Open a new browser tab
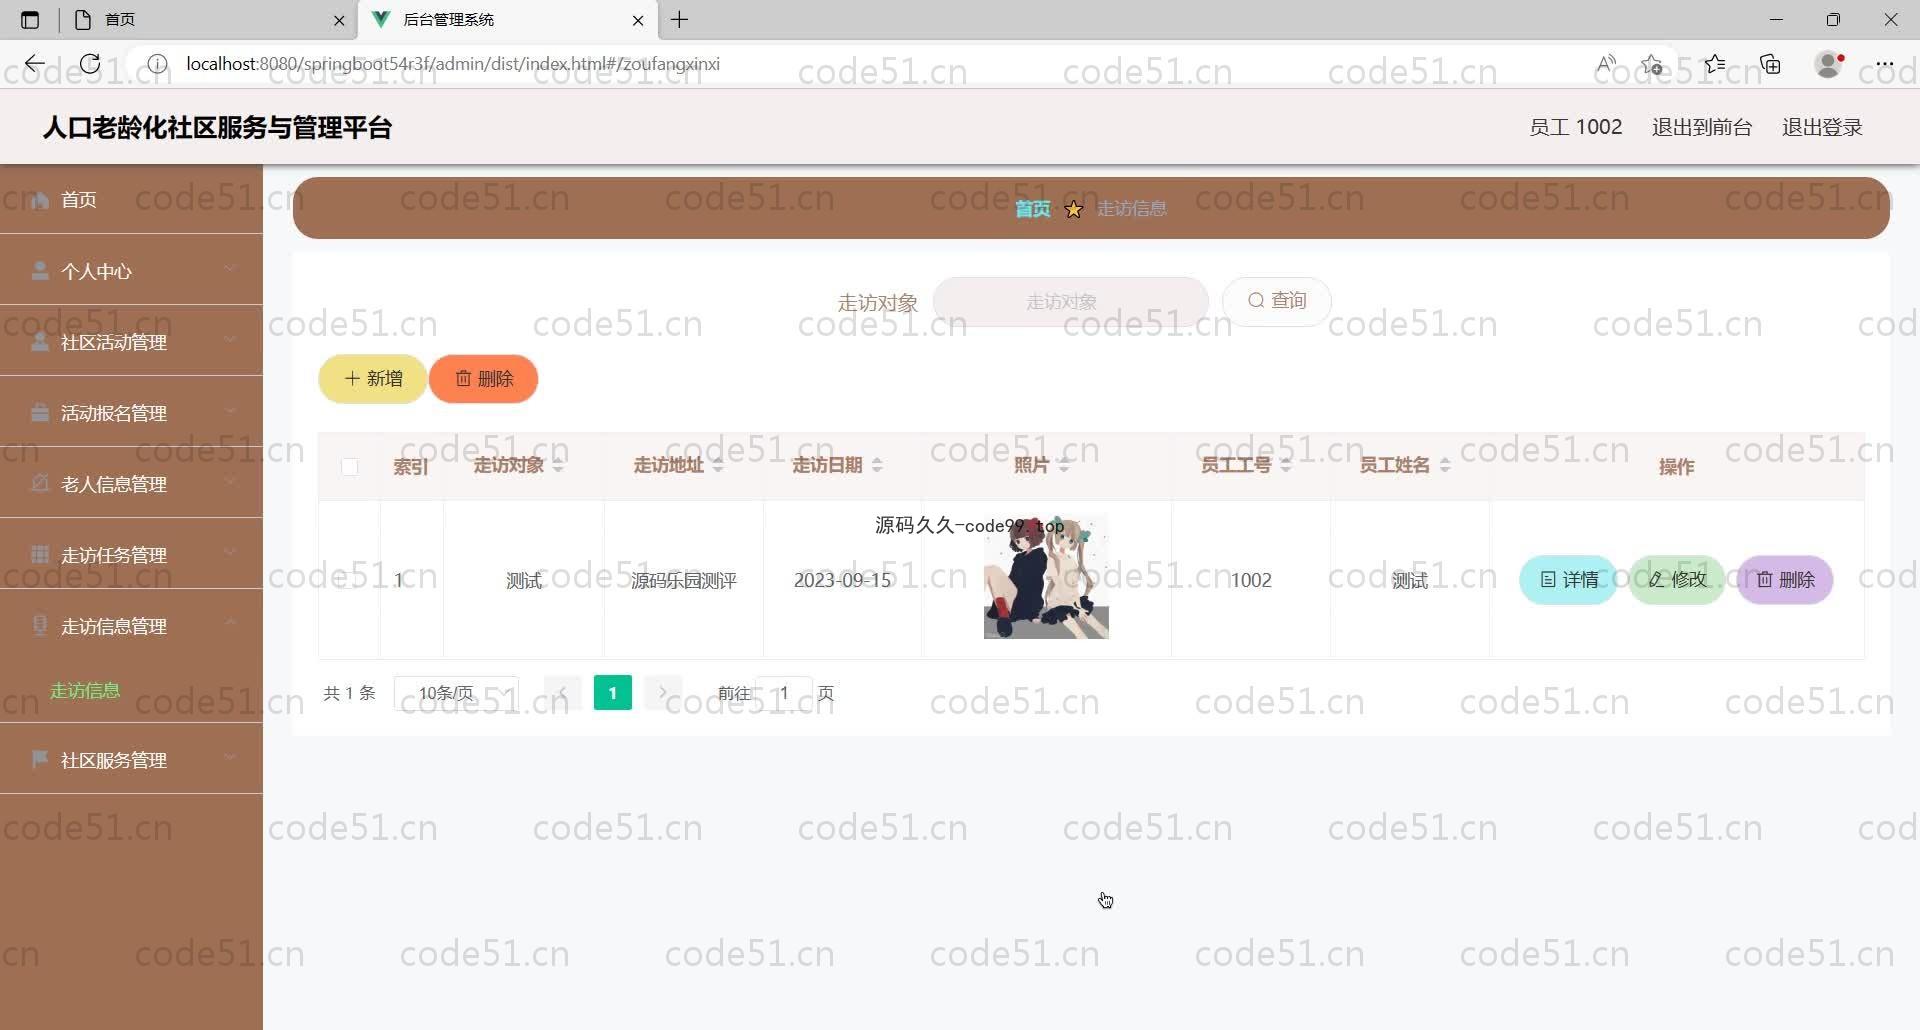1920x1030 pixels. pos(679,20)
